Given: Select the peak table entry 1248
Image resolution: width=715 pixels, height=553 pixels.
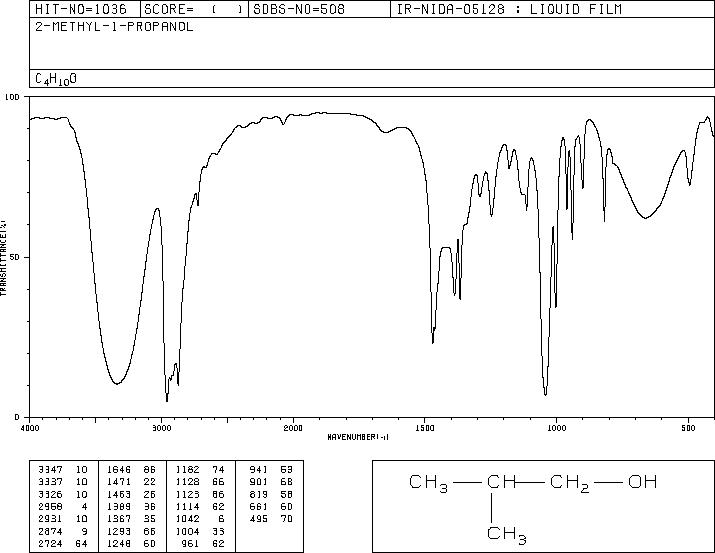Looking at the screenshot, I should (x=119, y=543).
